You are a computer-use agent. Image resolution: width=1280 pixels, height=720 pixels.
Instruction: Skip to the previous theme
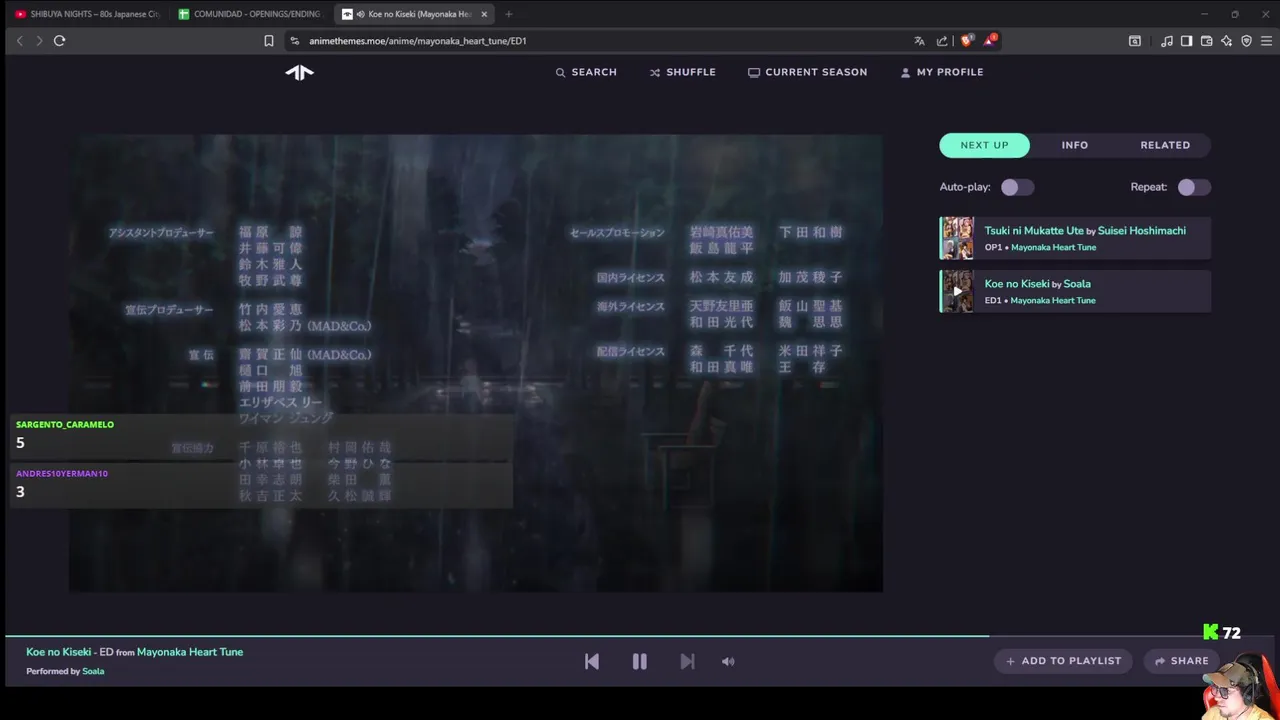[592, 661]
